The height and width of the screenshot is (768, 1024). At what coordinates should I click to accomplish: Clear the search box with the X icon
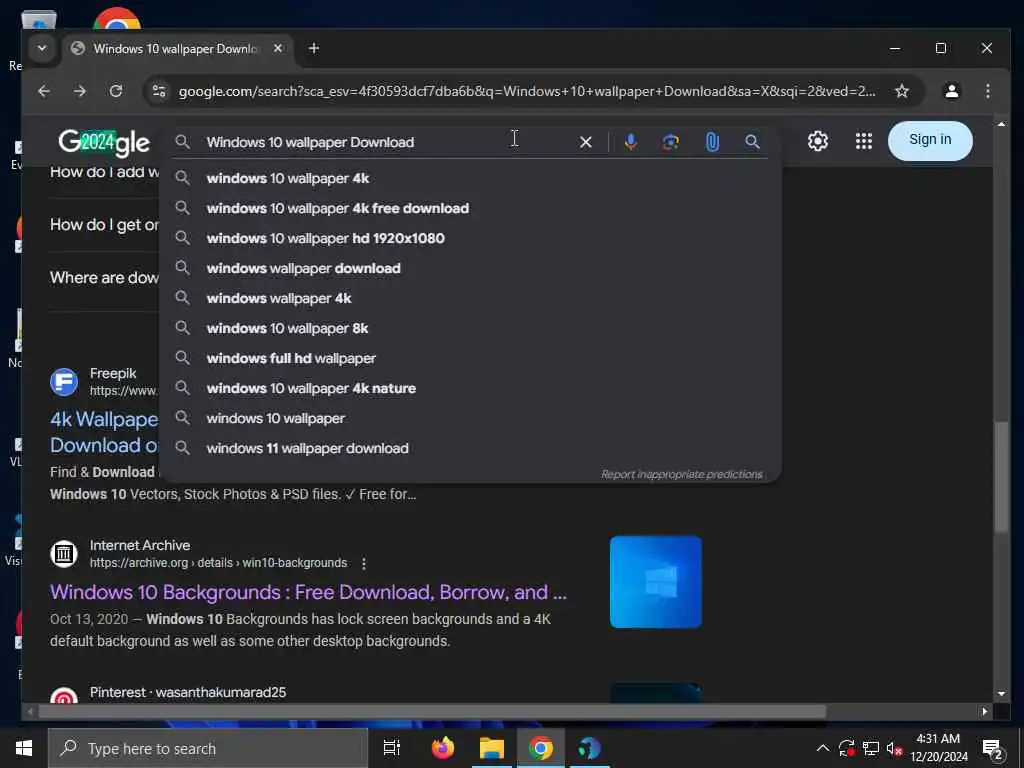tap(586, 142)
